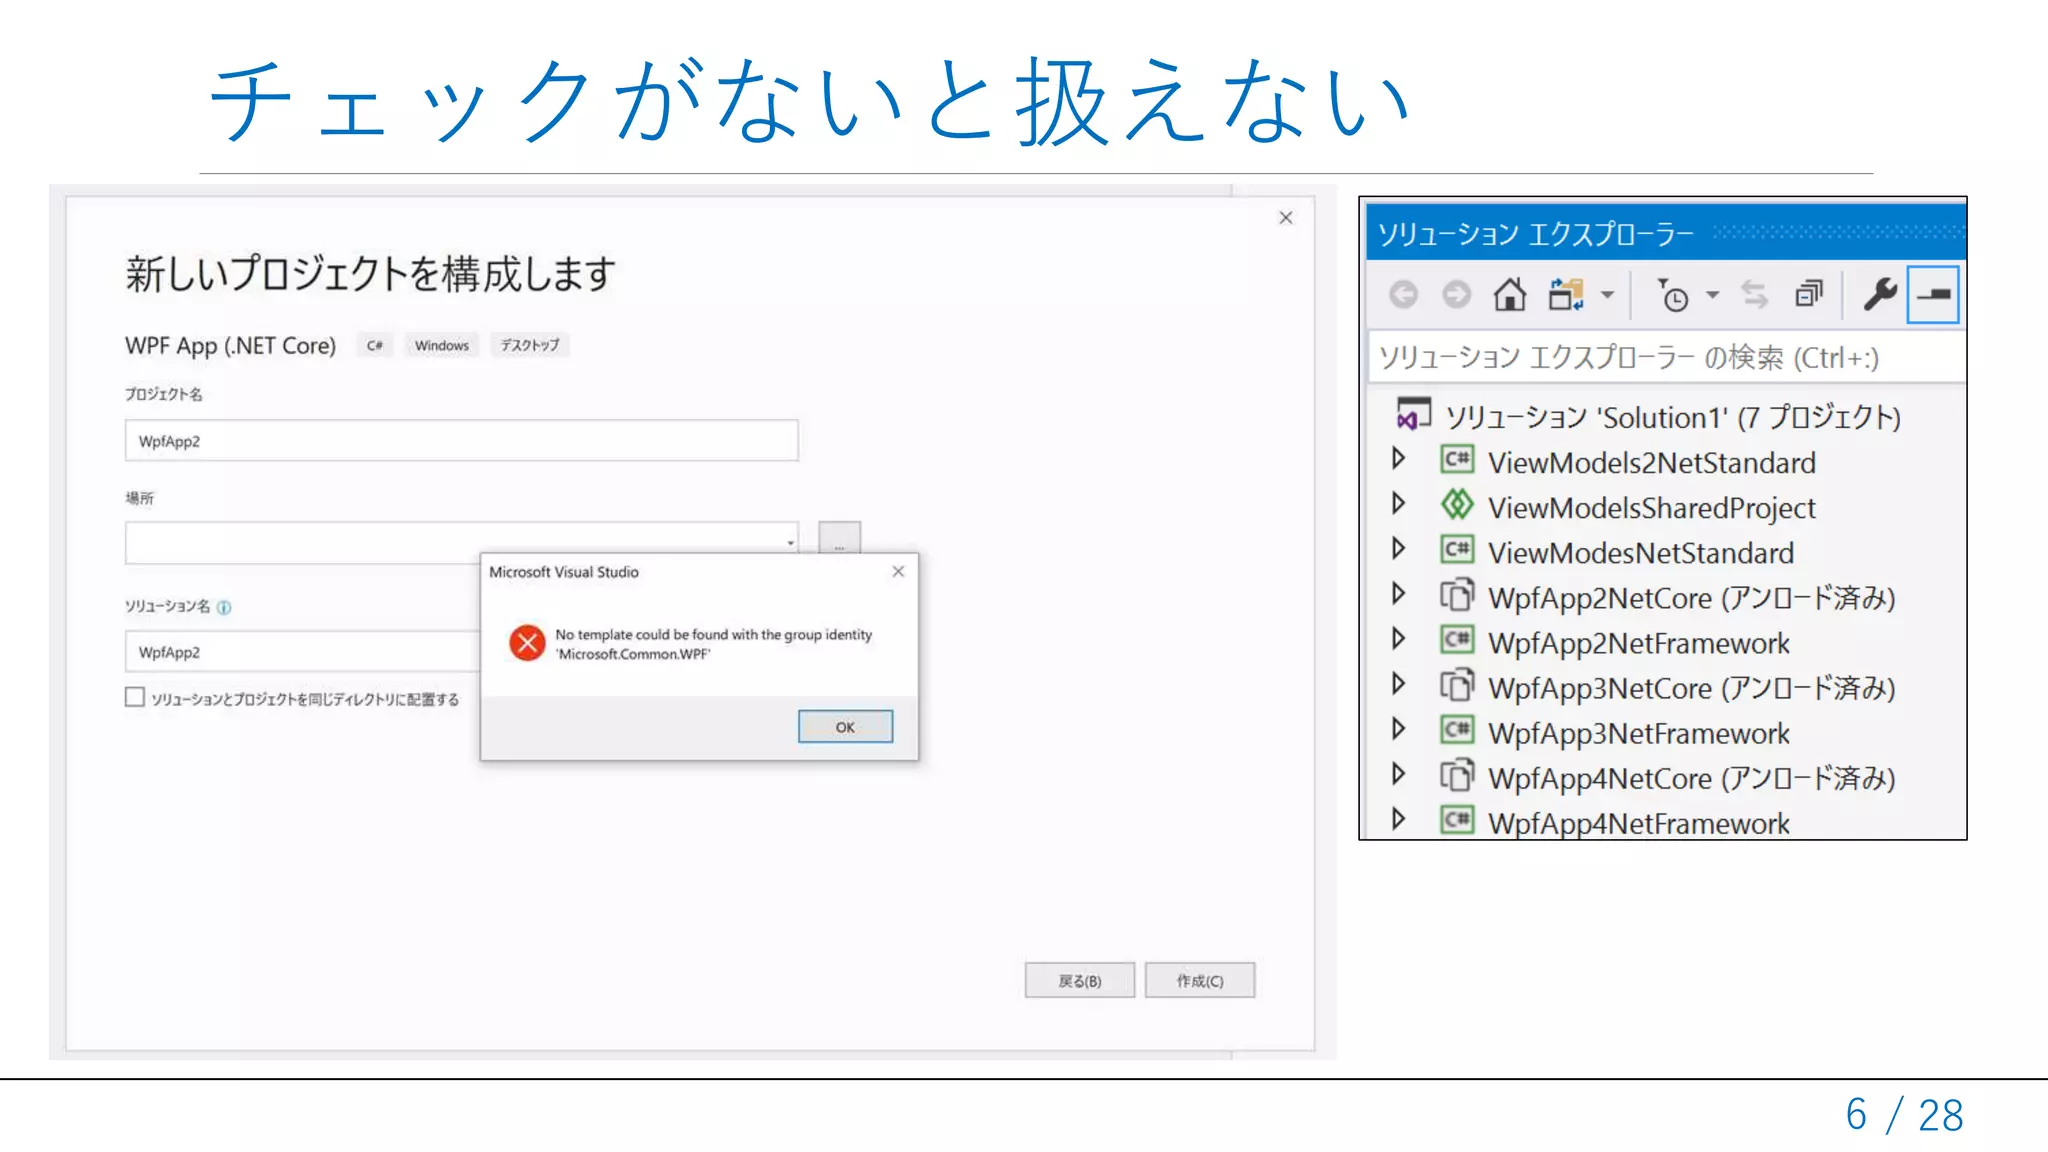Image resolution: width=2048 pixels, height=1152 pixels.
Task: Click the pending changes filter clock icon
Action: point(1673,295)
